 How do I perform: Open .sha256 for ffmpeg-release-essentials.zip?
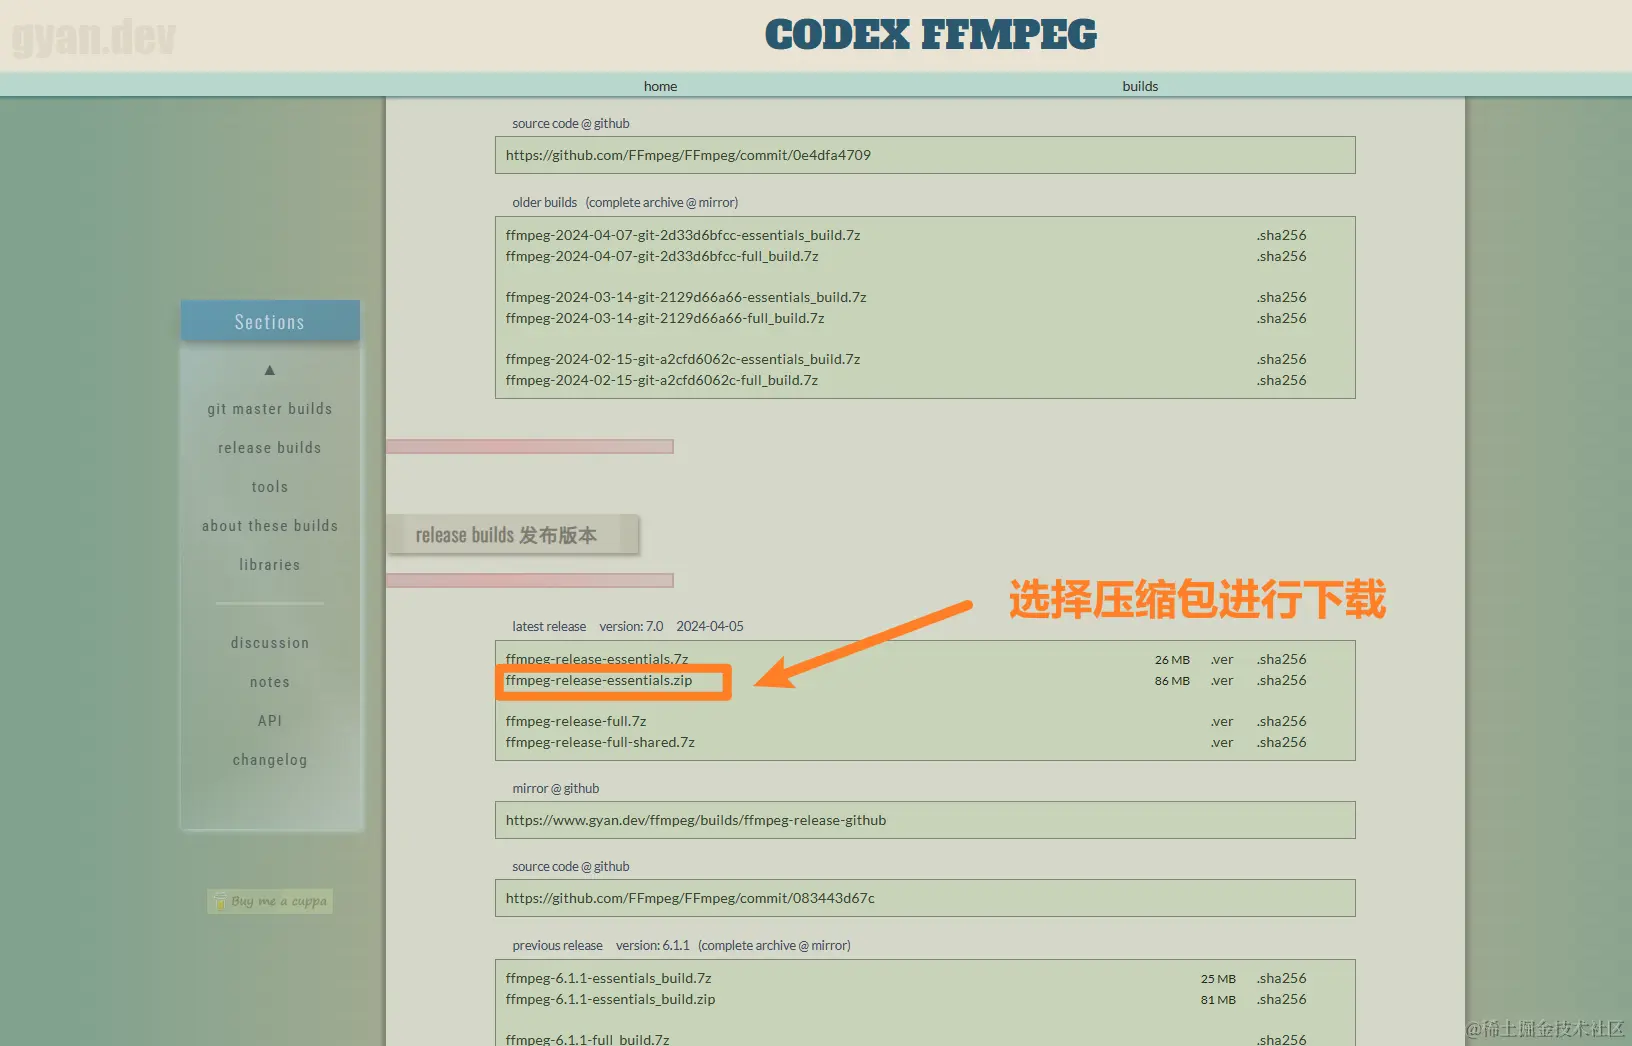pos(1282,680)
